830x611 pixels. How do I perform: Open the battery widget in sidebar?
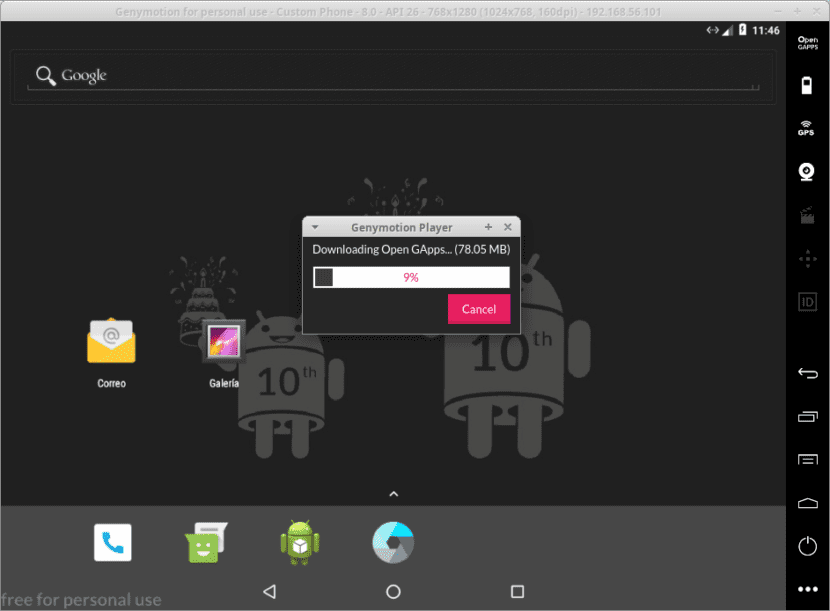click(x=807, y=85)
